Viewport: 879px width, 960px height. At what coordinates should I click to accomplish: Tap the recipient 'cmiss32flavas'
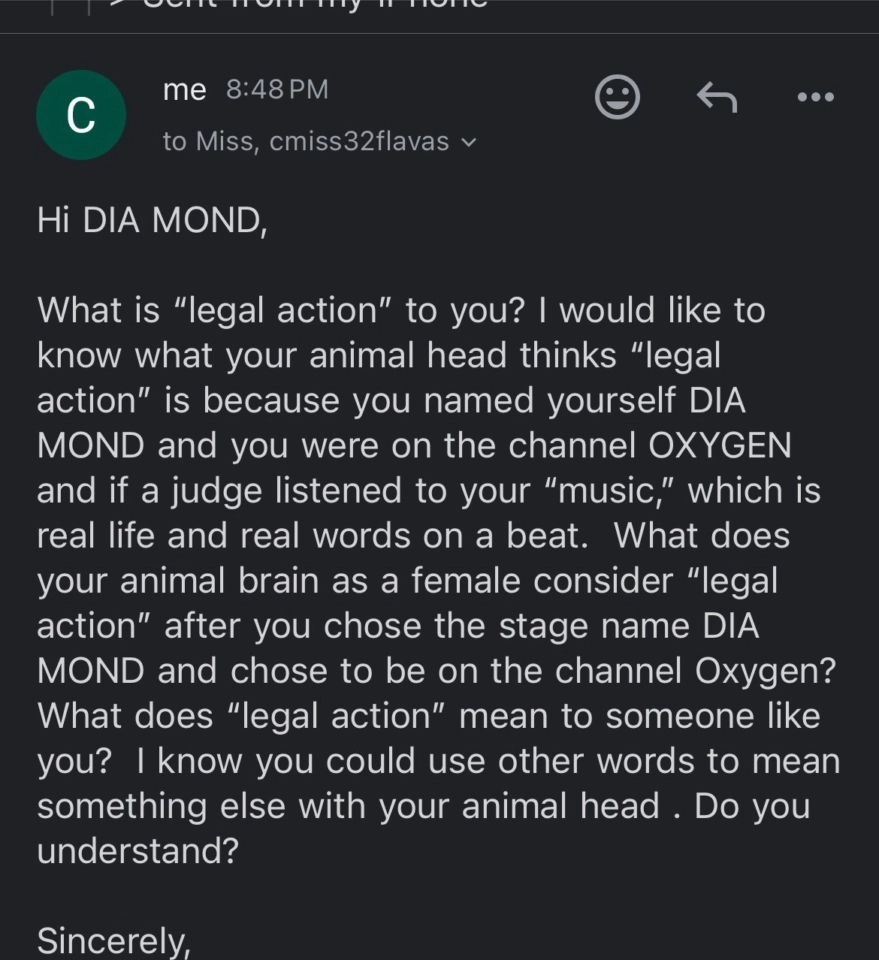point(359,141)
